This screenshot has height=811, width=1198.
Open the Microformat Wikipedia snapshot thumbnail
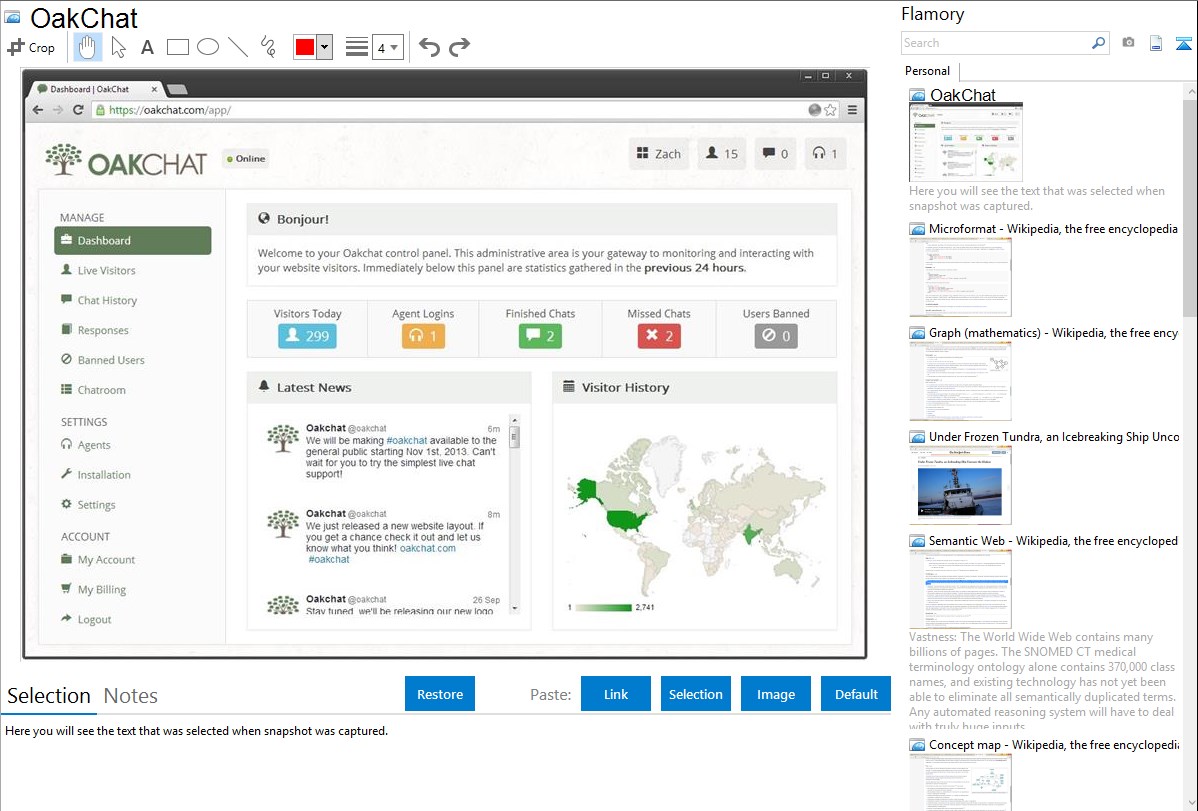(x=960, y=277)
